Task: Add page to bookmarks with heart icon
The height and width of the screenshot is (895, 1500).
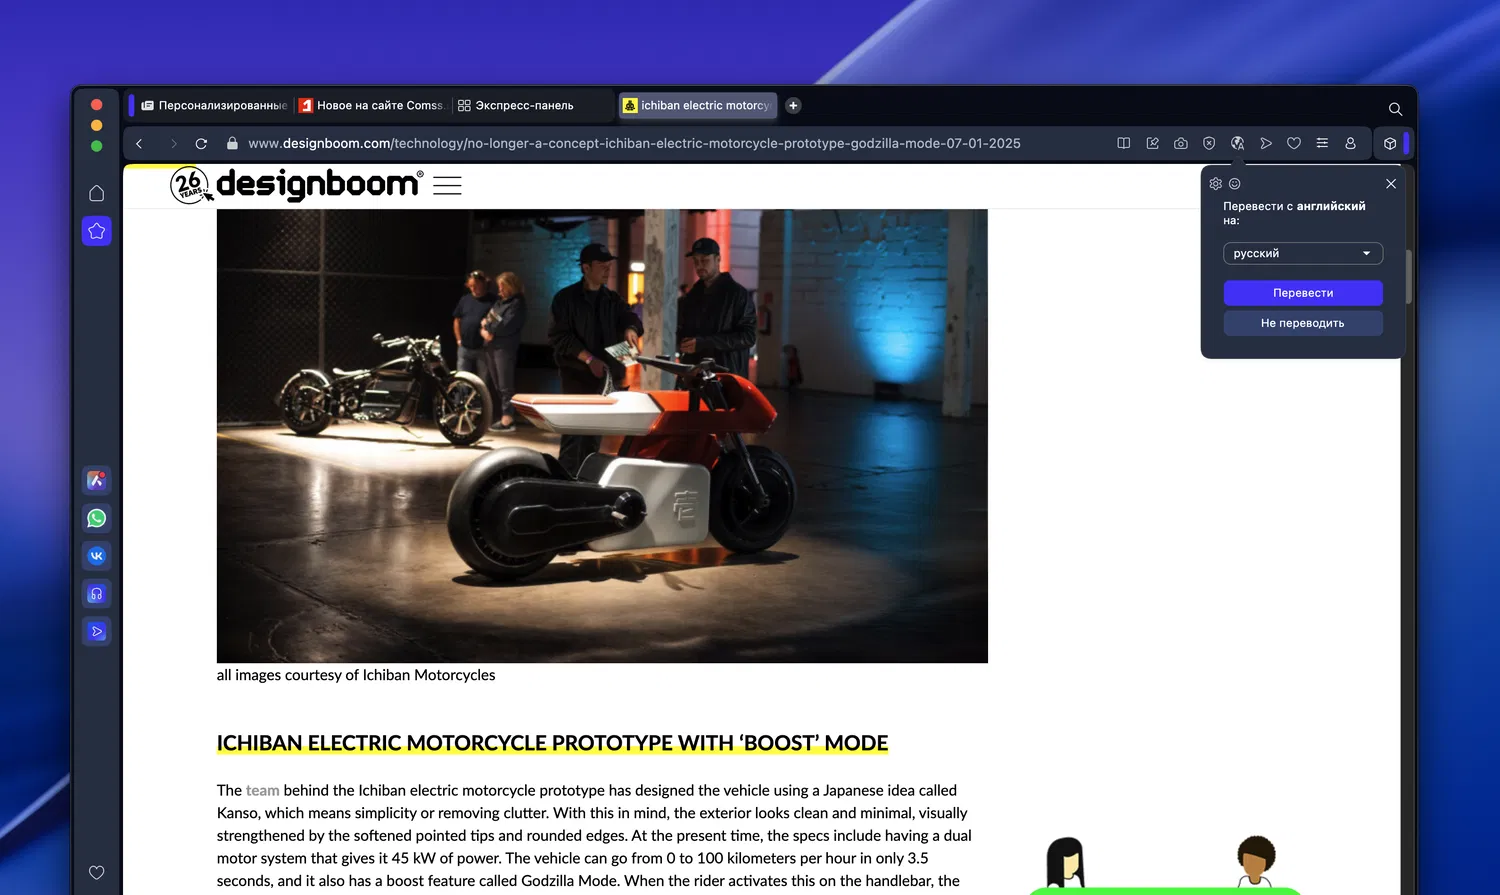Action: (x=1294, y=144)
